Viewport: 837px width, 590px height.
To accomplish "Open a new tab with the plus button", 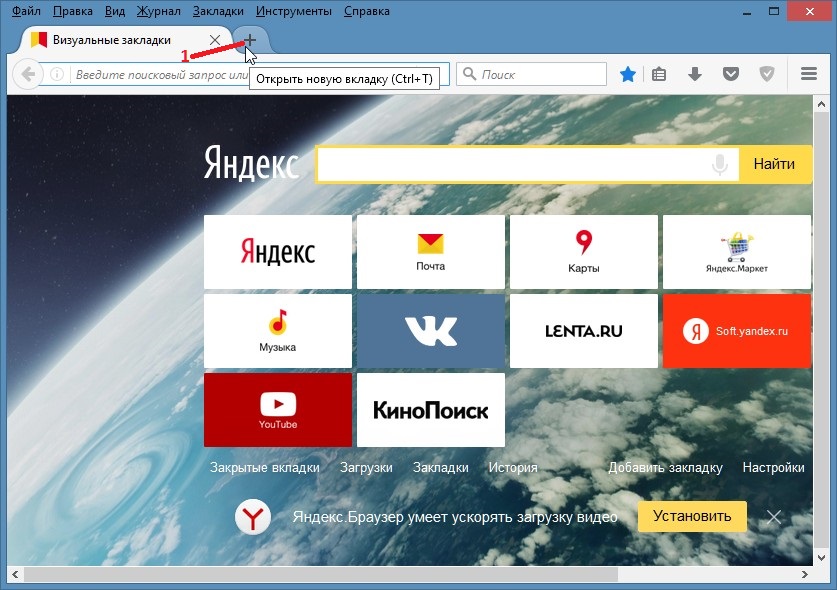I will point(250,40).
